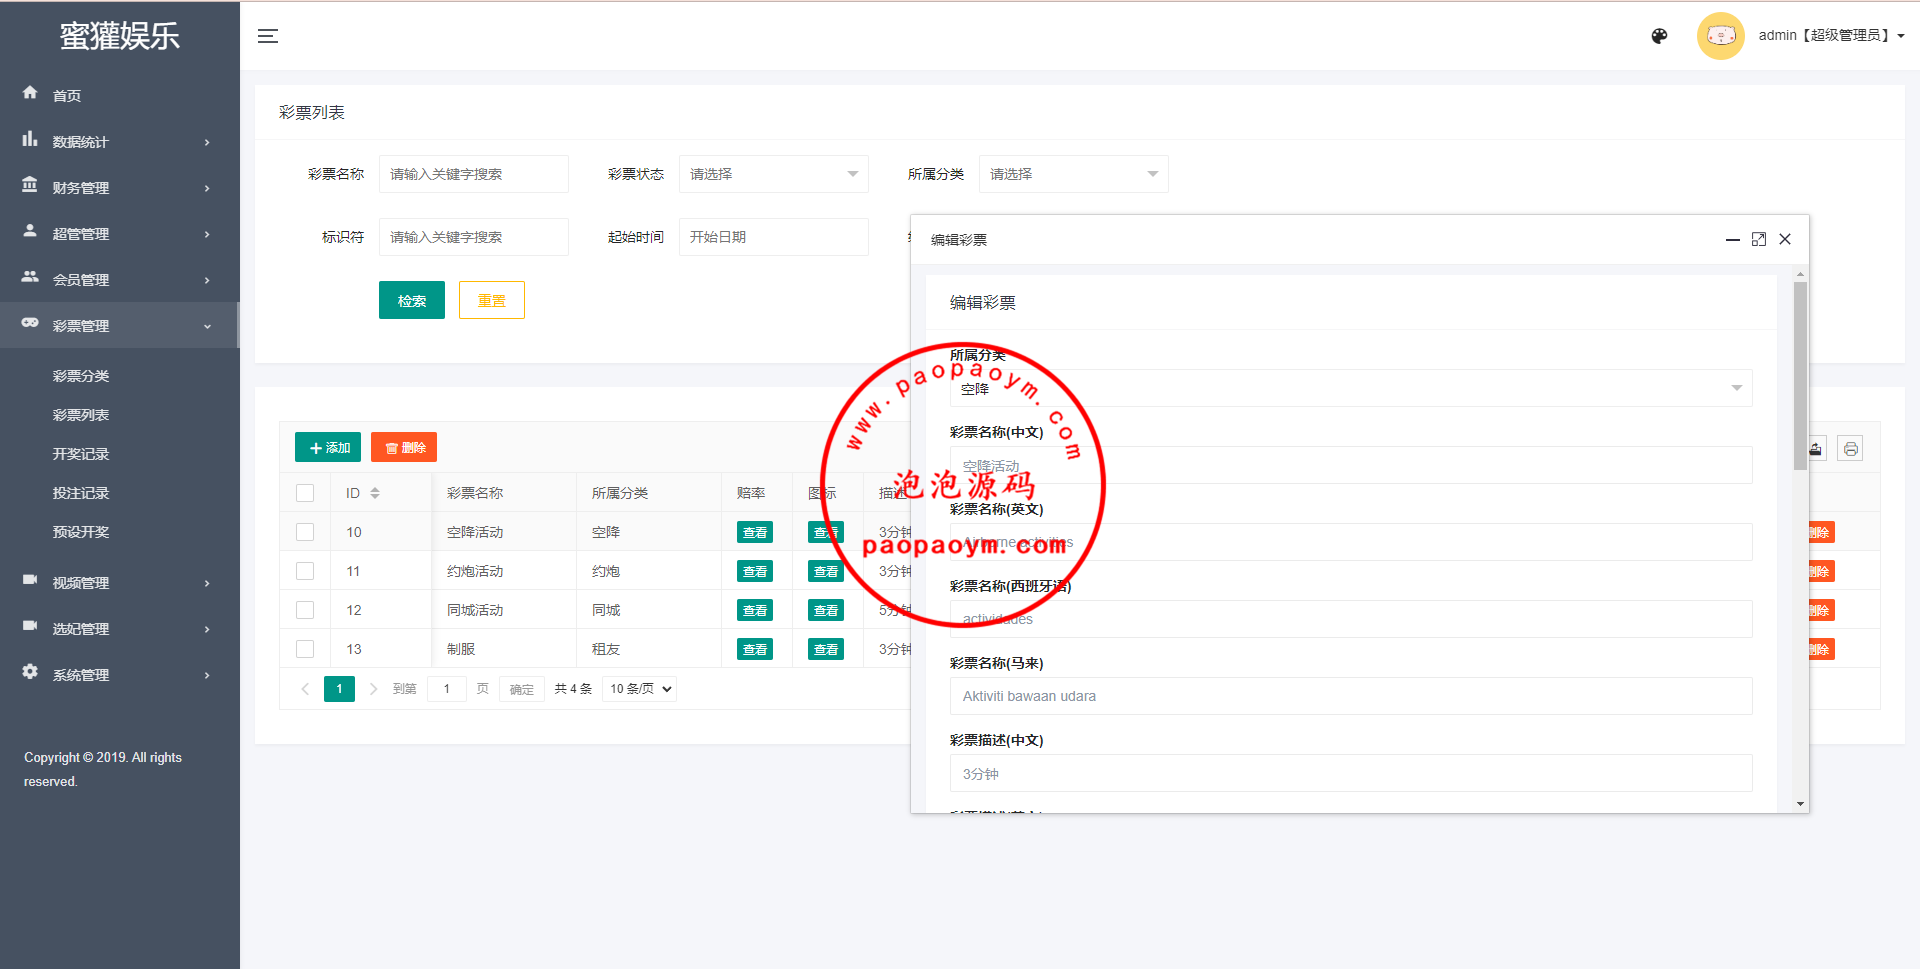Click the print icon above the table

(1850, 449)
